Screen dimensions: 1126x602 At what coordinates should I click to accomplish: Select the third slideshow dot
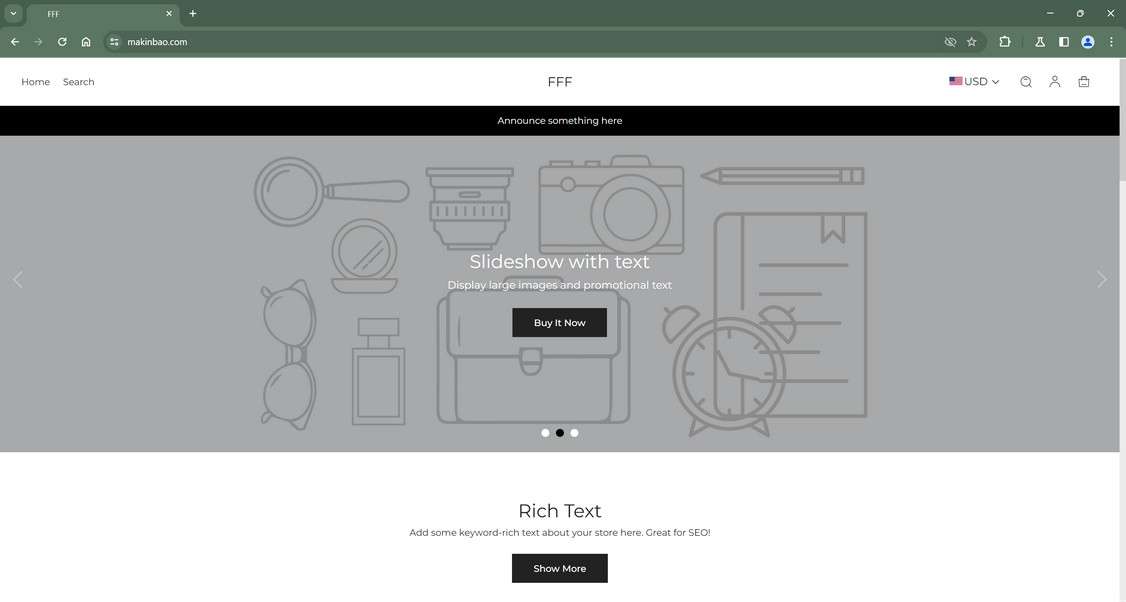[574, 432]
